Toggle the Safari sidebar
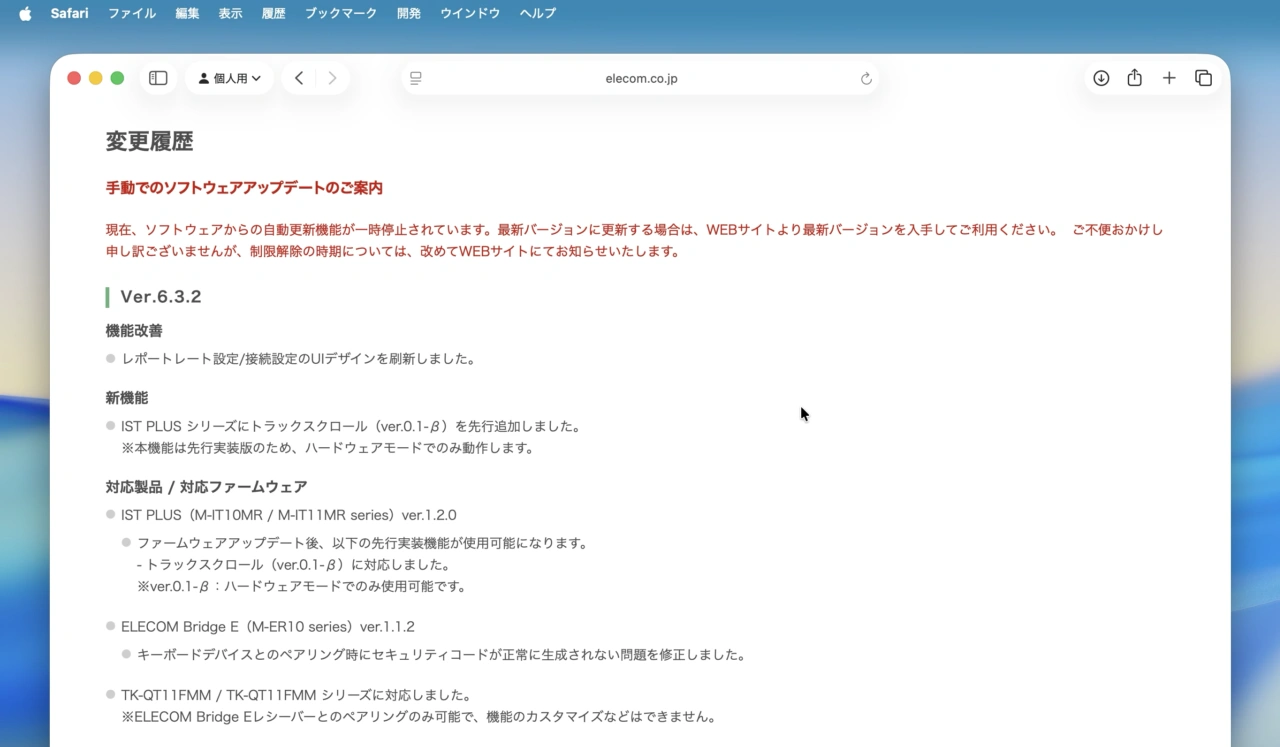 [x=158, y=78]
